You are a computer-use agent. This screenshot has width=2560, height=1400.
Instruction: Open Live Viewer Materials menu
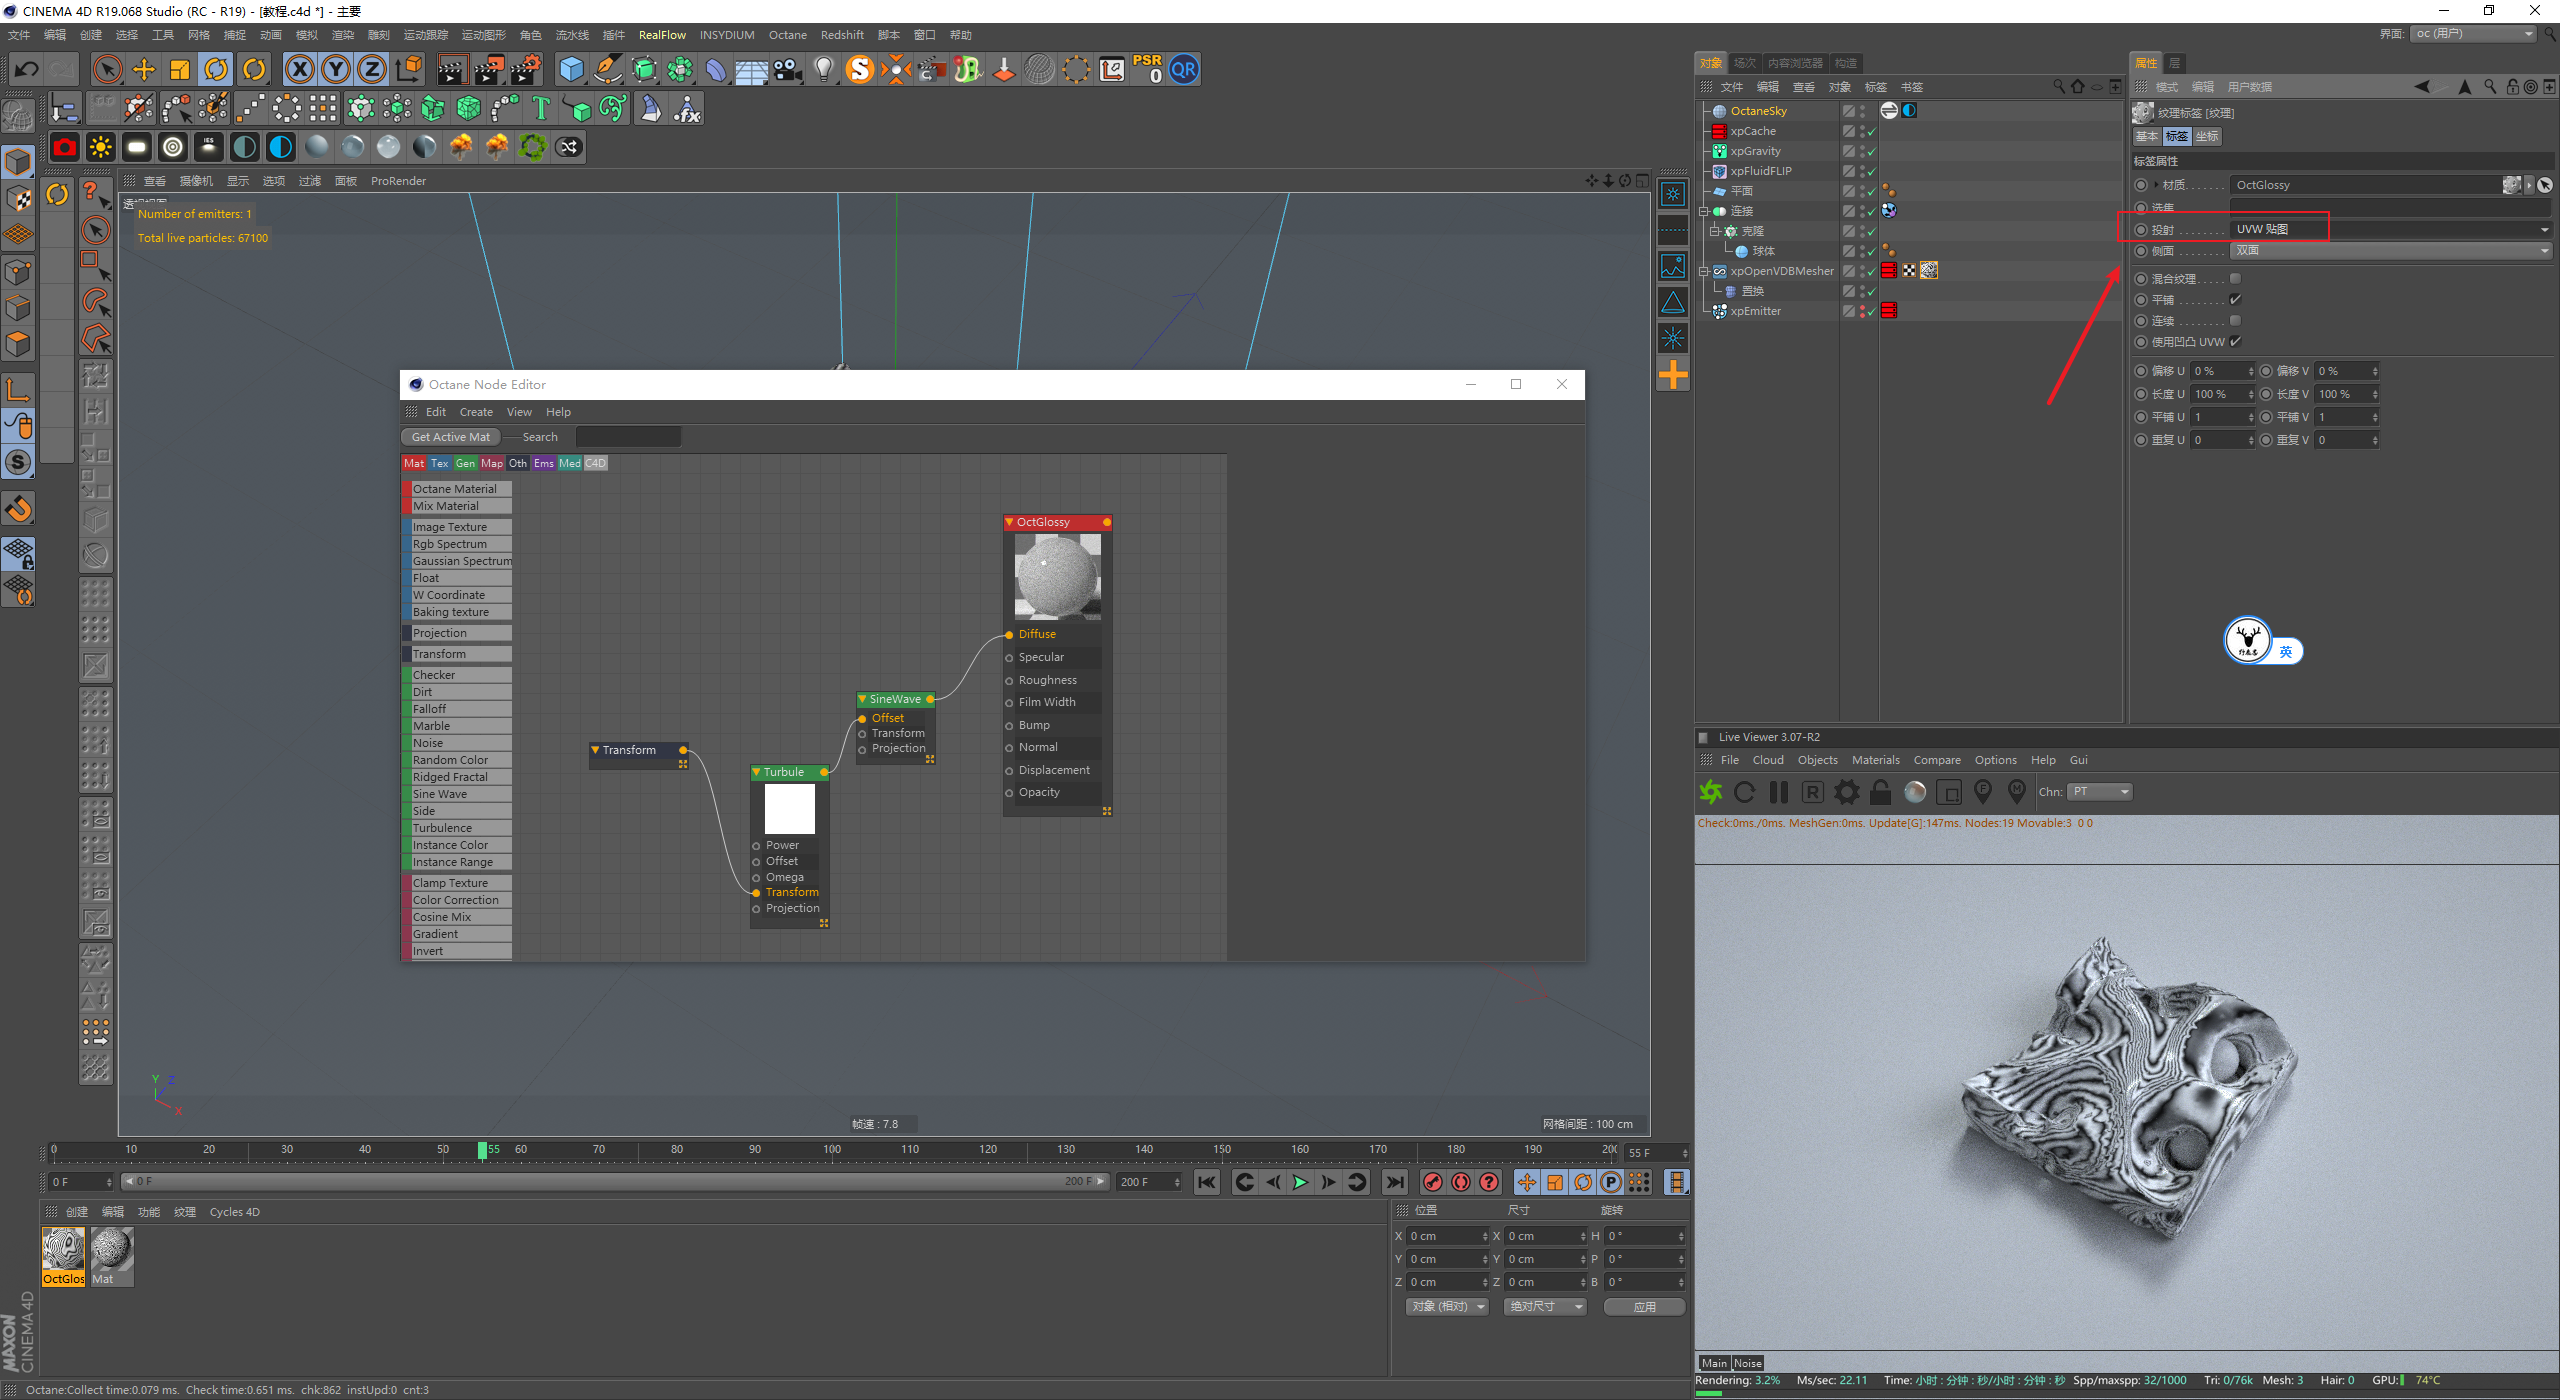click(1875, 760)
